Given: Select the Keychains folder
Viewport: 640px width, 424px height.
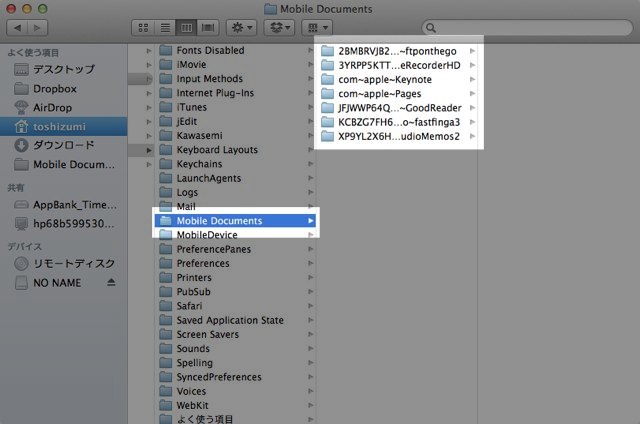Looking at the screenshot, I should (x=236, y=164).
